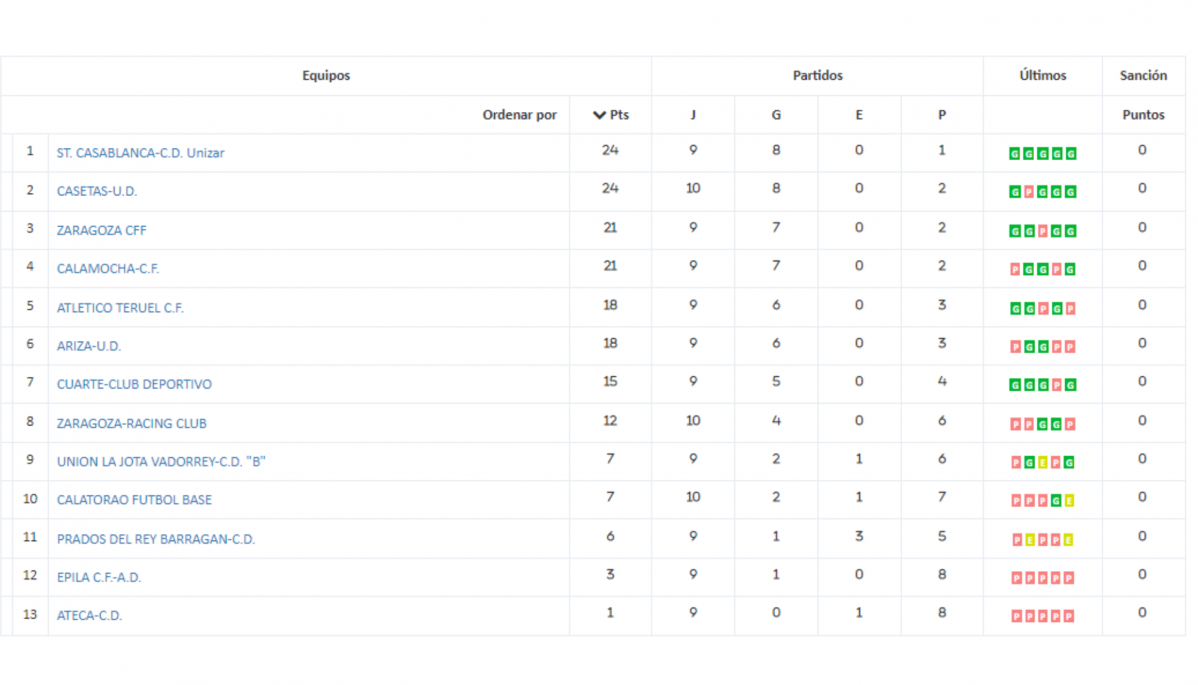Click the Pts sort chevron arrow
Screen dimensions: 1198x685
click(599, 115)
